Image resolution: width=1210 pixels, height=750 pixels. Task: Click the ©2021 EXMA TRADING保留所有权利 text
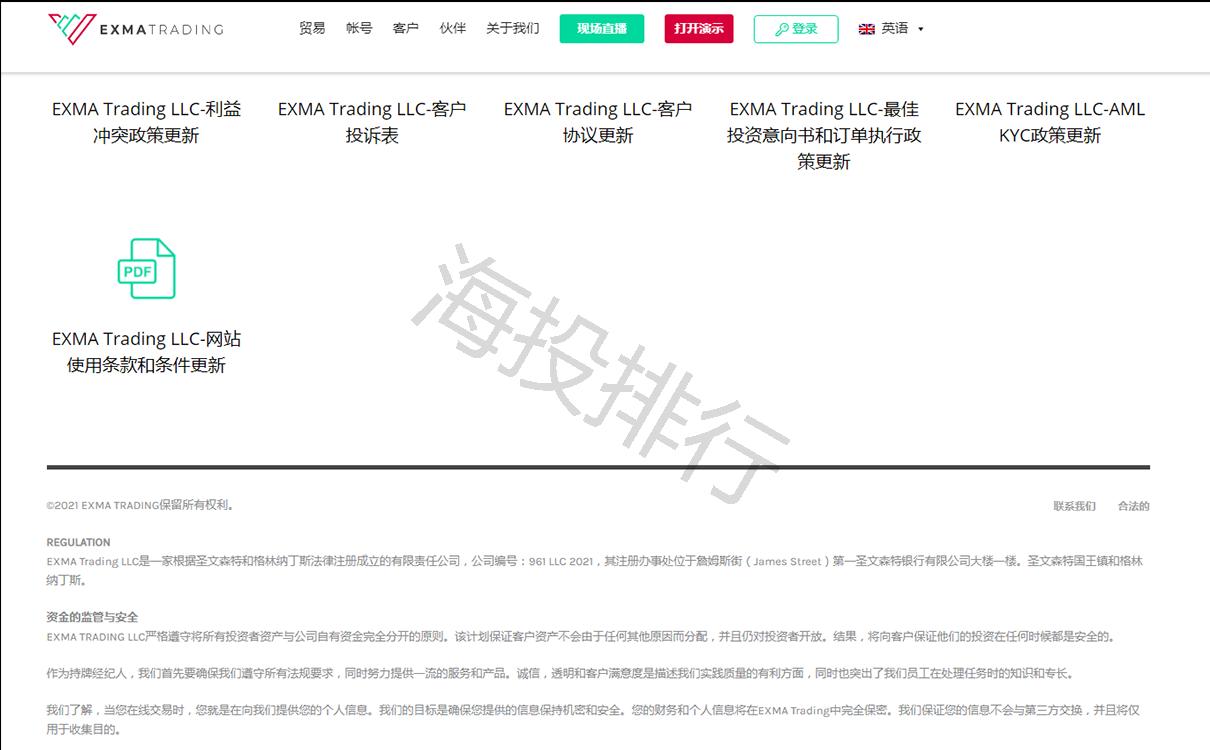point(140,506)
